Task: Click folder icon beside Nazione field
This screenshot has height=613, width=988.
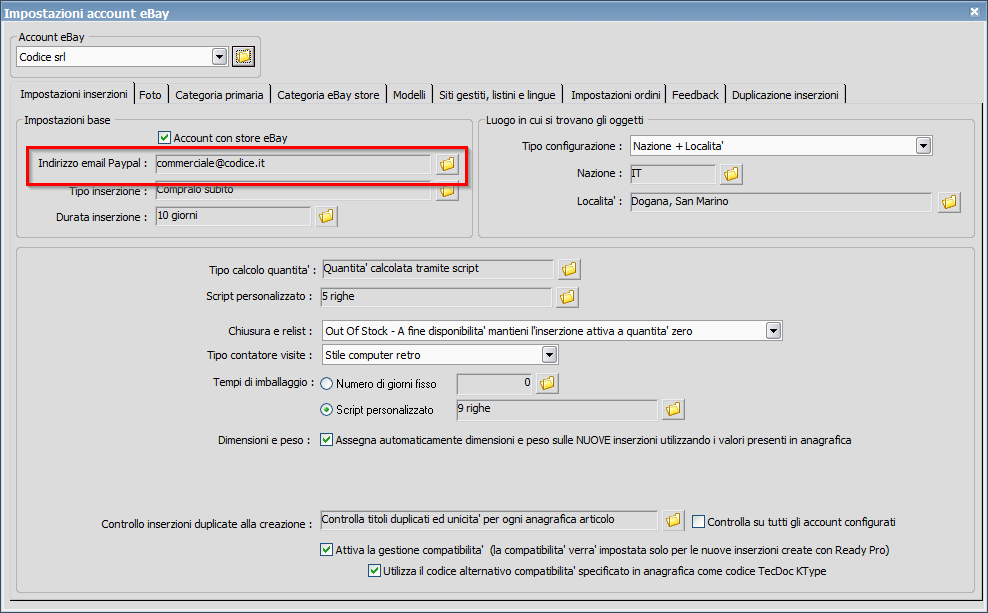Action: pos(731,174)
